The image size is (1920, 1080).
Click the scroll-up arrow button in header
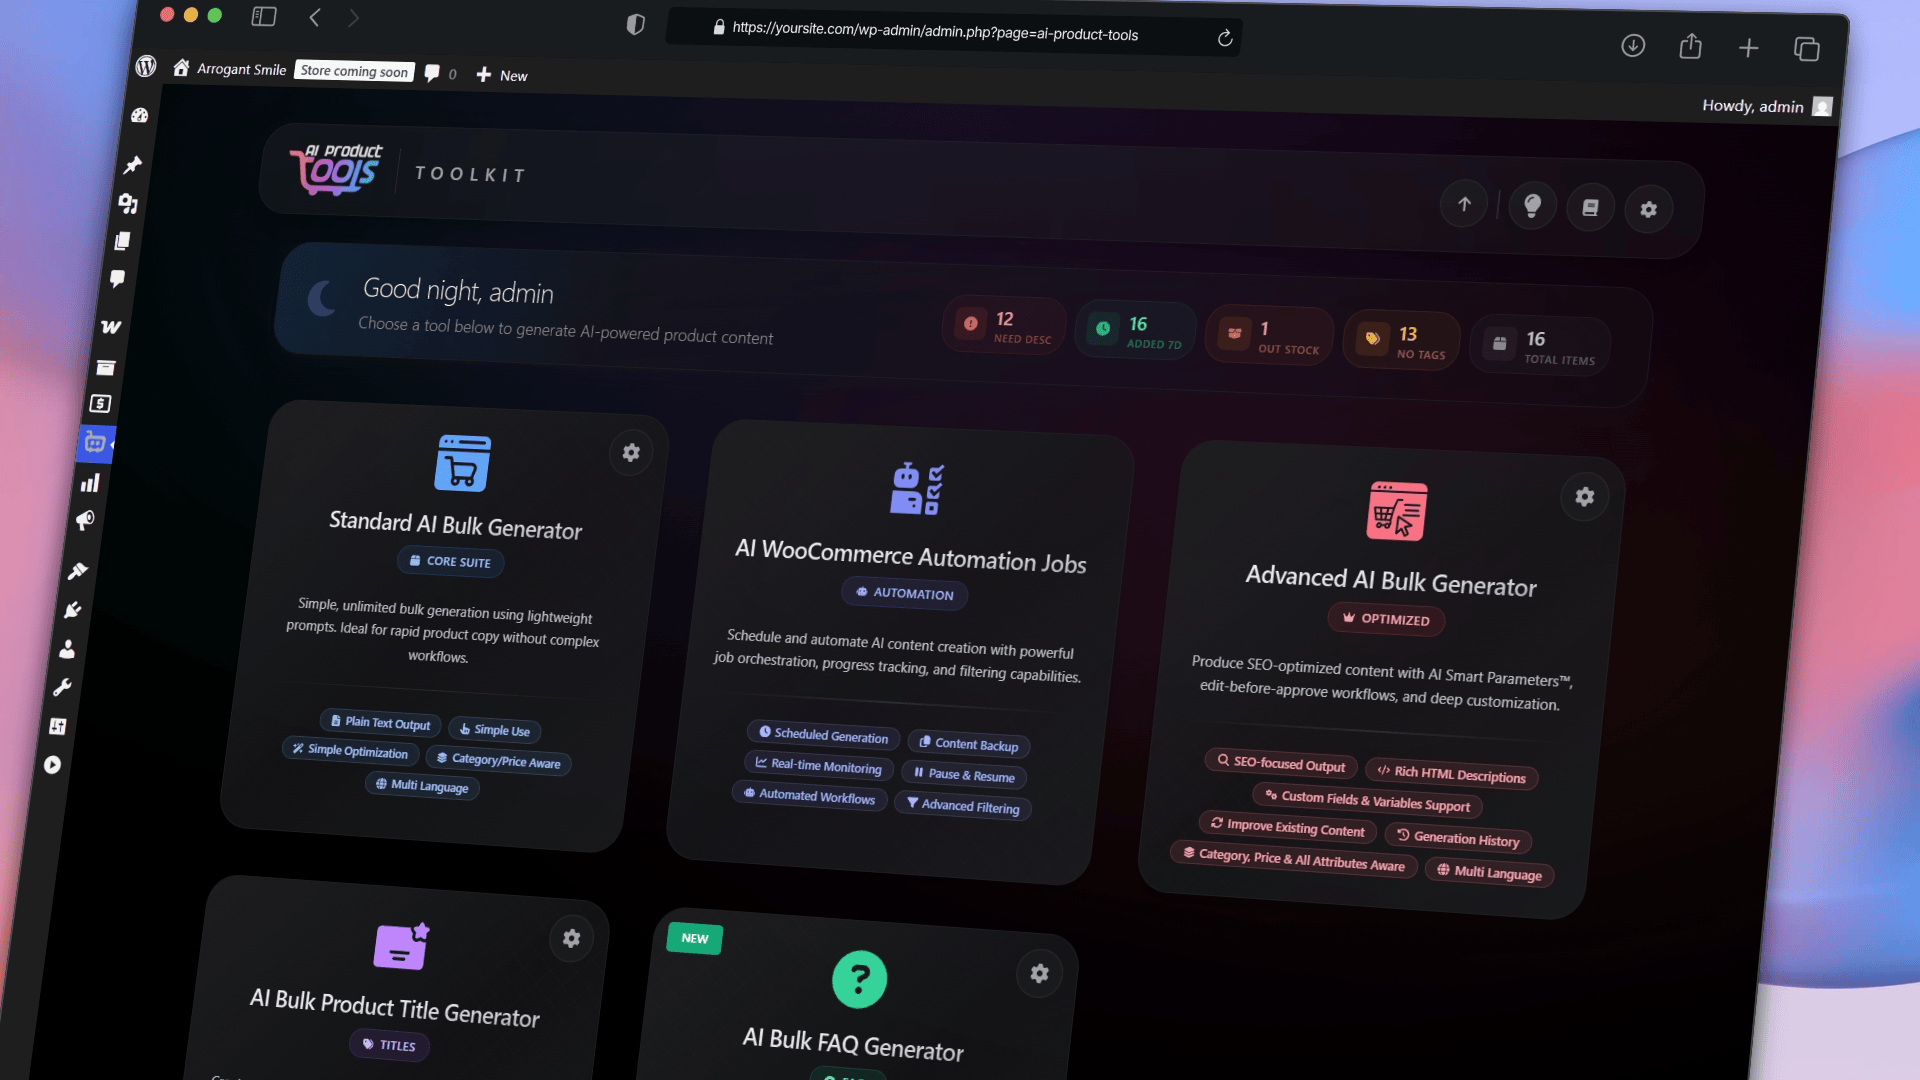(1464, 204)
